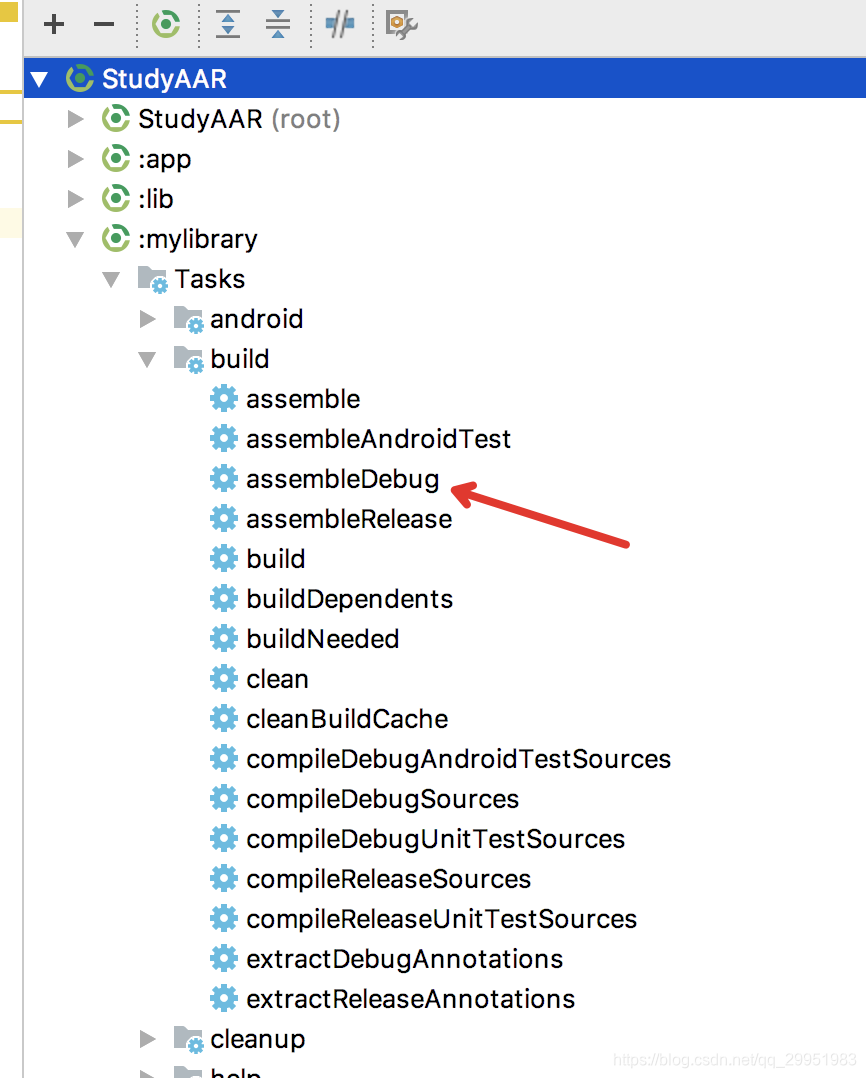Viewport: 866px width, 1078px height.
Task: Click the cleanup folder icon
Action: click(x=189, y=1040)
